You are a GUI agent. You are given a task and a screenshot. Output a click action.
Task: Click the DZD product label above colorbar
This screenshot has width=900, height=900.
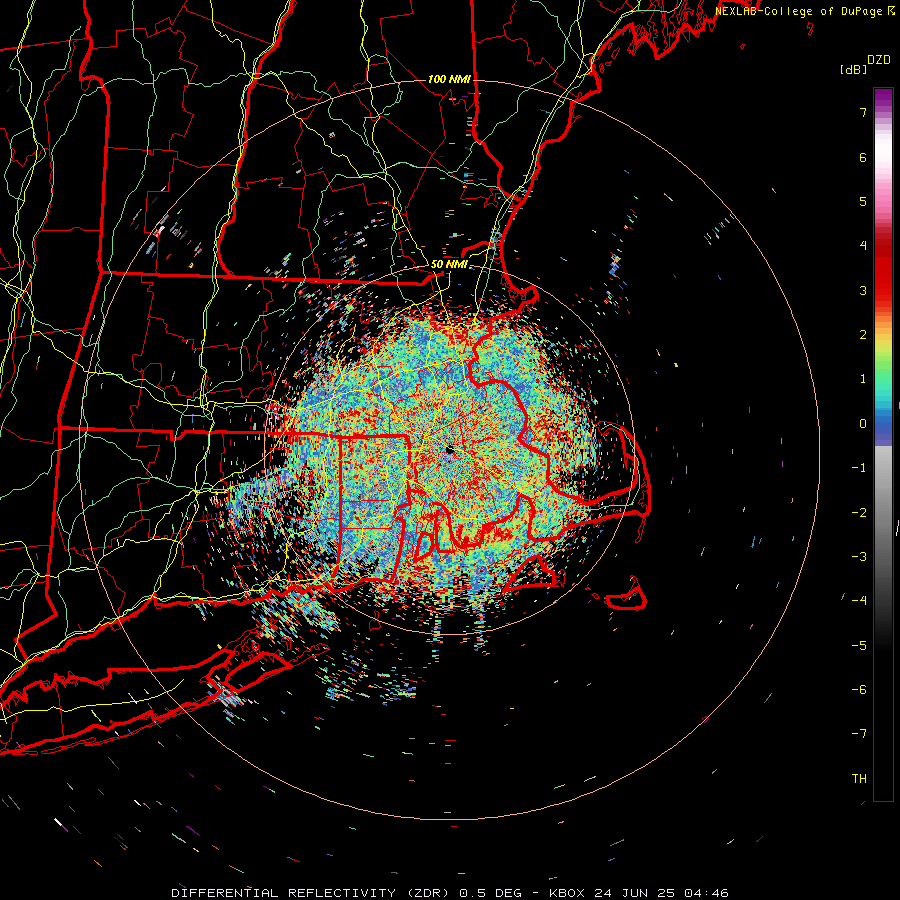(x=879, y=60)
